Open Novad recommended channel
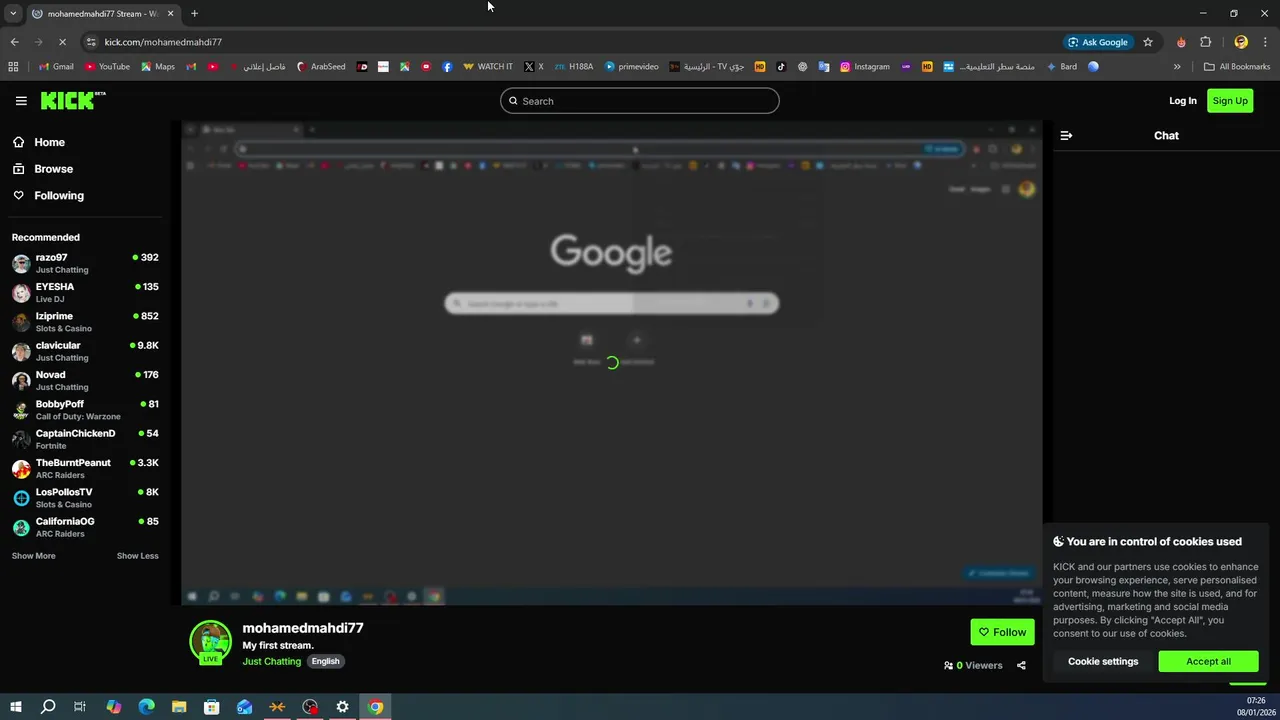The width and height of the screenshot is (1280, 720). (86, 380)
